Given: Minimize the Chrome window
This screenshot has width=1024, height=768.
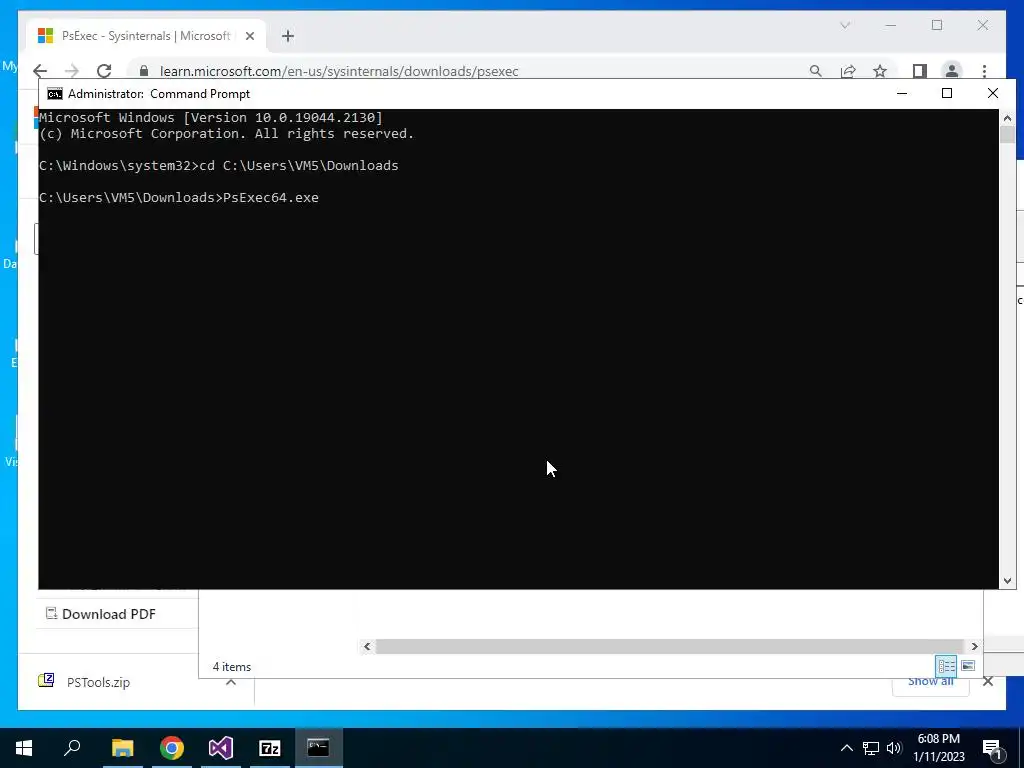Looking at the screenshot, I should click(891, 25).
